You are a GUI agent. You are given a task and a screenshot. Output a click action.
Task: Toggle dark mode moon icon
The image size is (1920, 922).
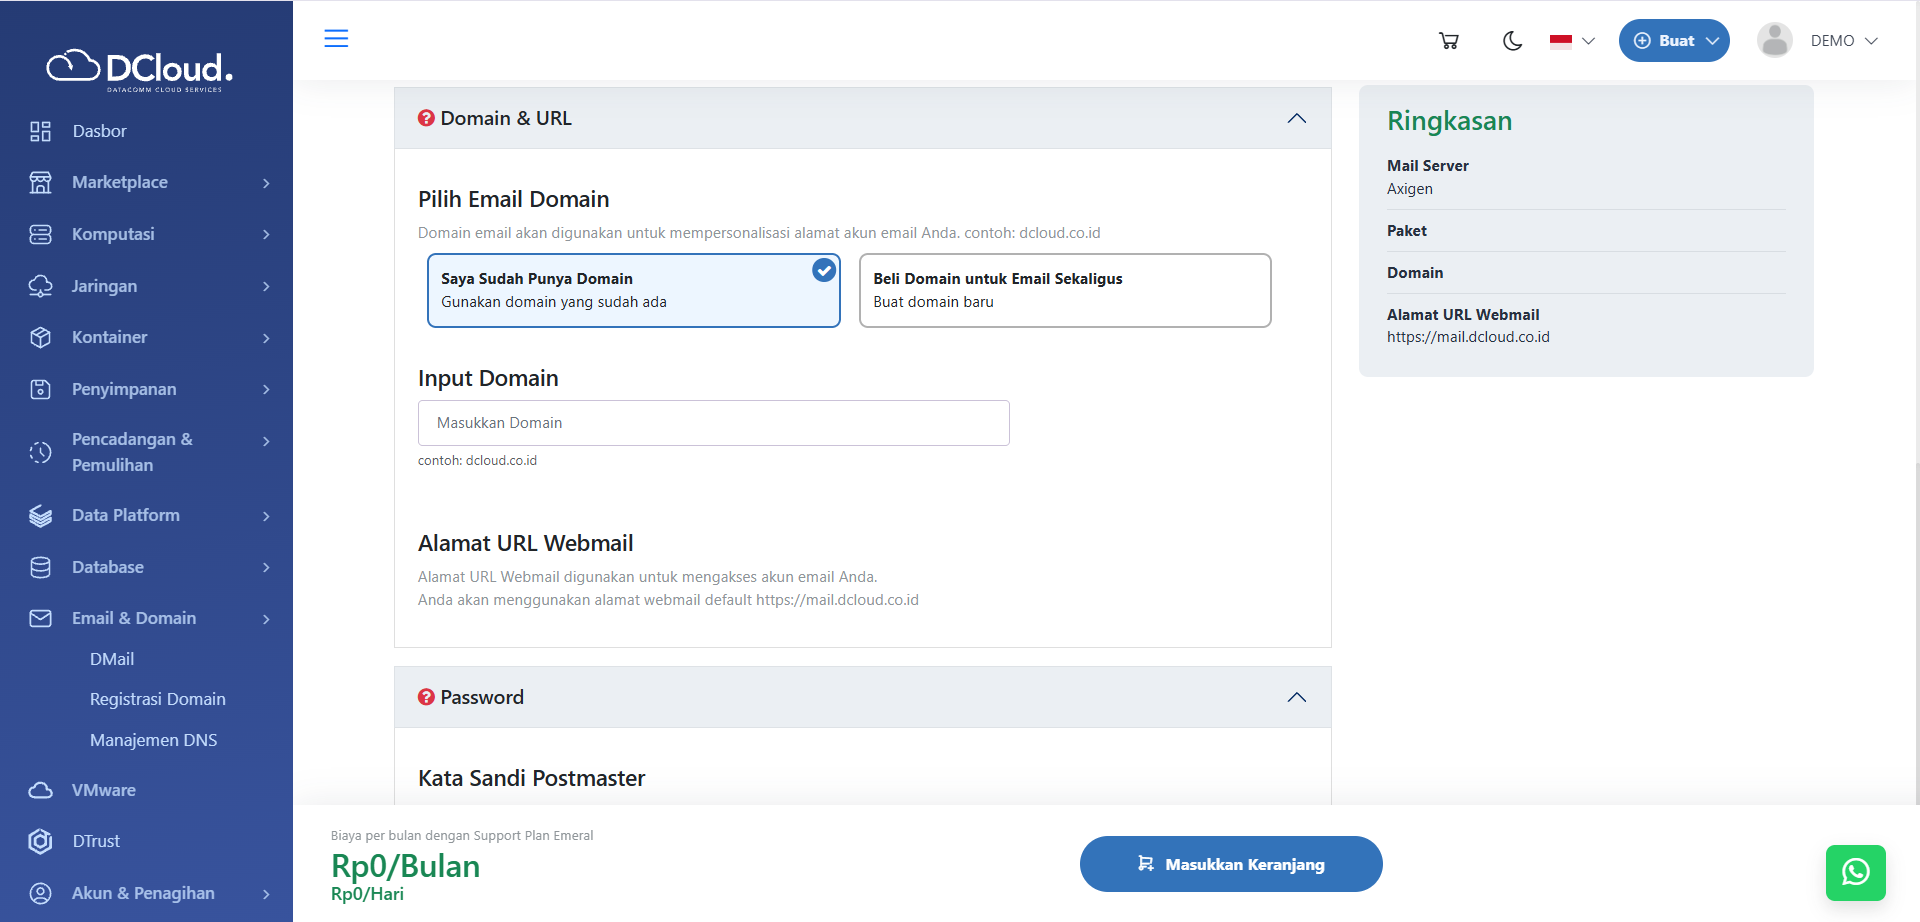(x=1512, y=41)
